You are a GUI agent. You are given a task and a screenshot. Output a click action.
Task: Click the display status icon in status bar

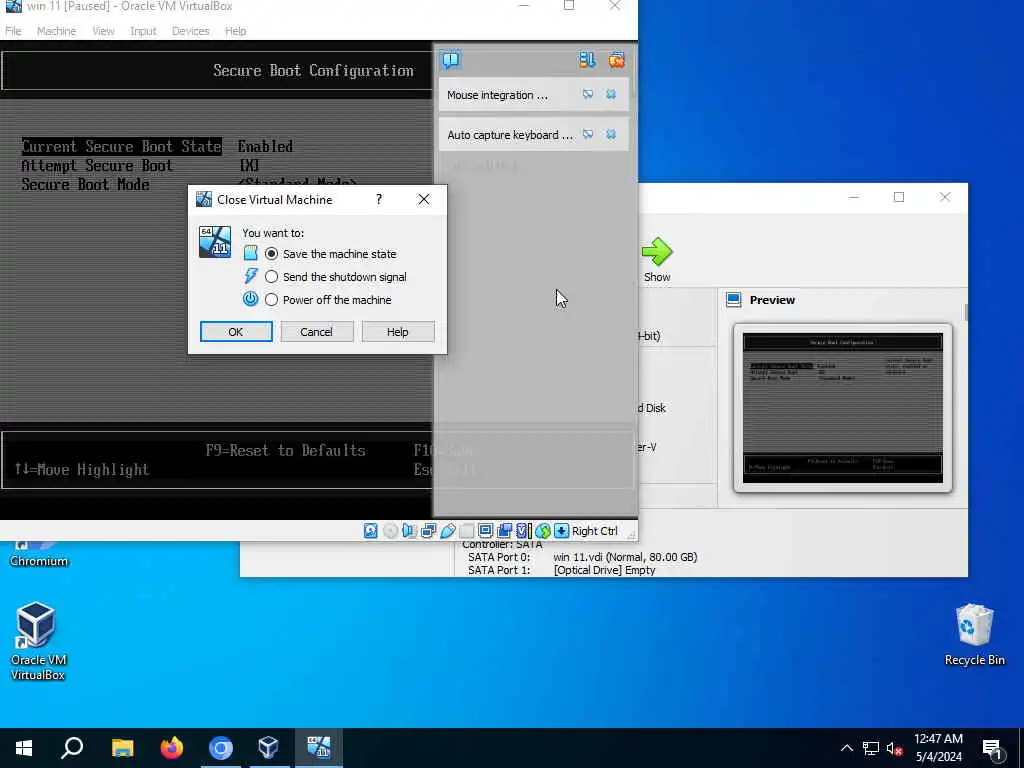pos(485,531)
